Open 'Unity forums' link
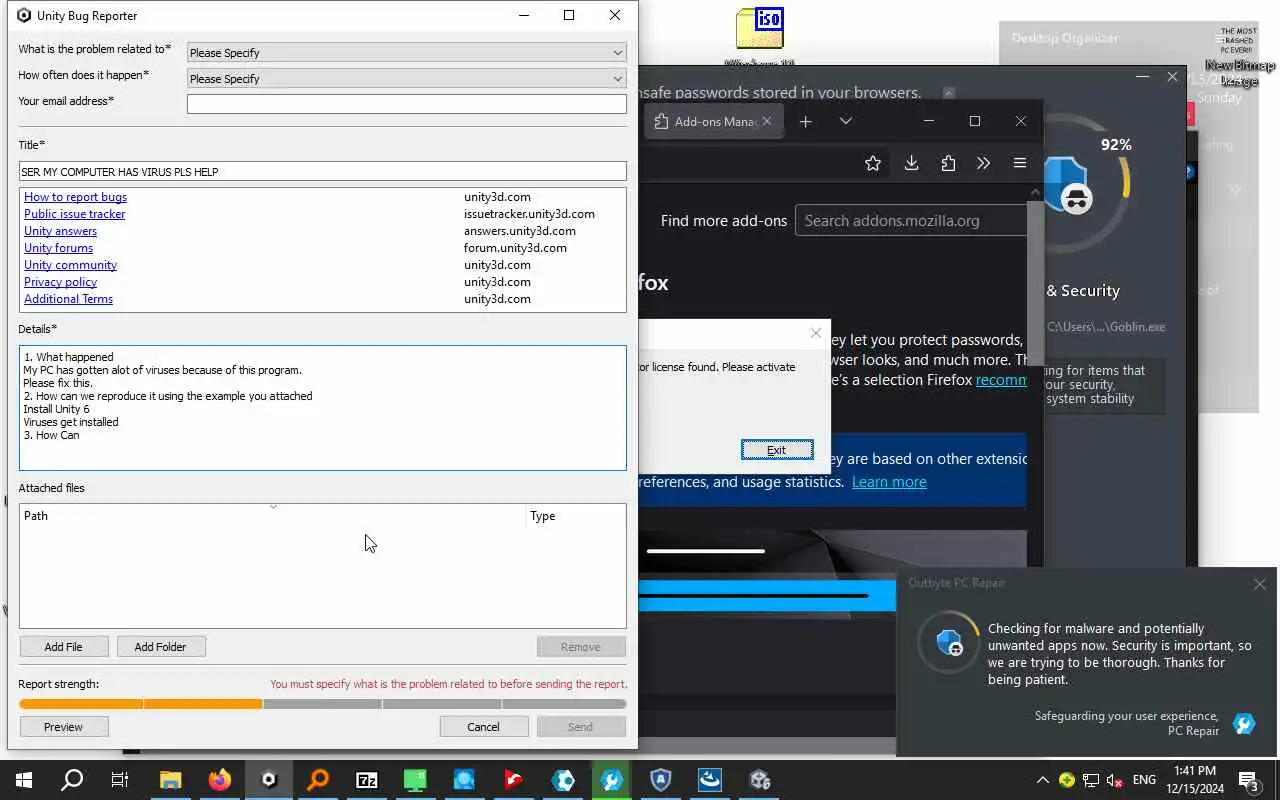 (58, 248)
